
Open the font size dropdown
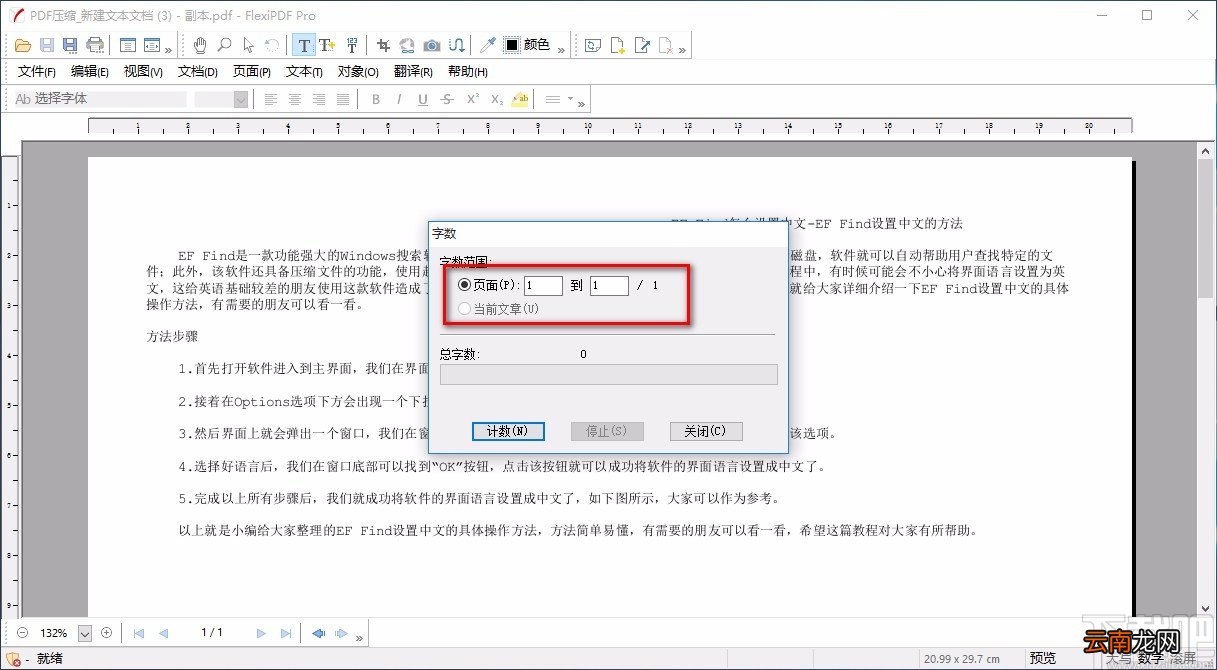240,99
